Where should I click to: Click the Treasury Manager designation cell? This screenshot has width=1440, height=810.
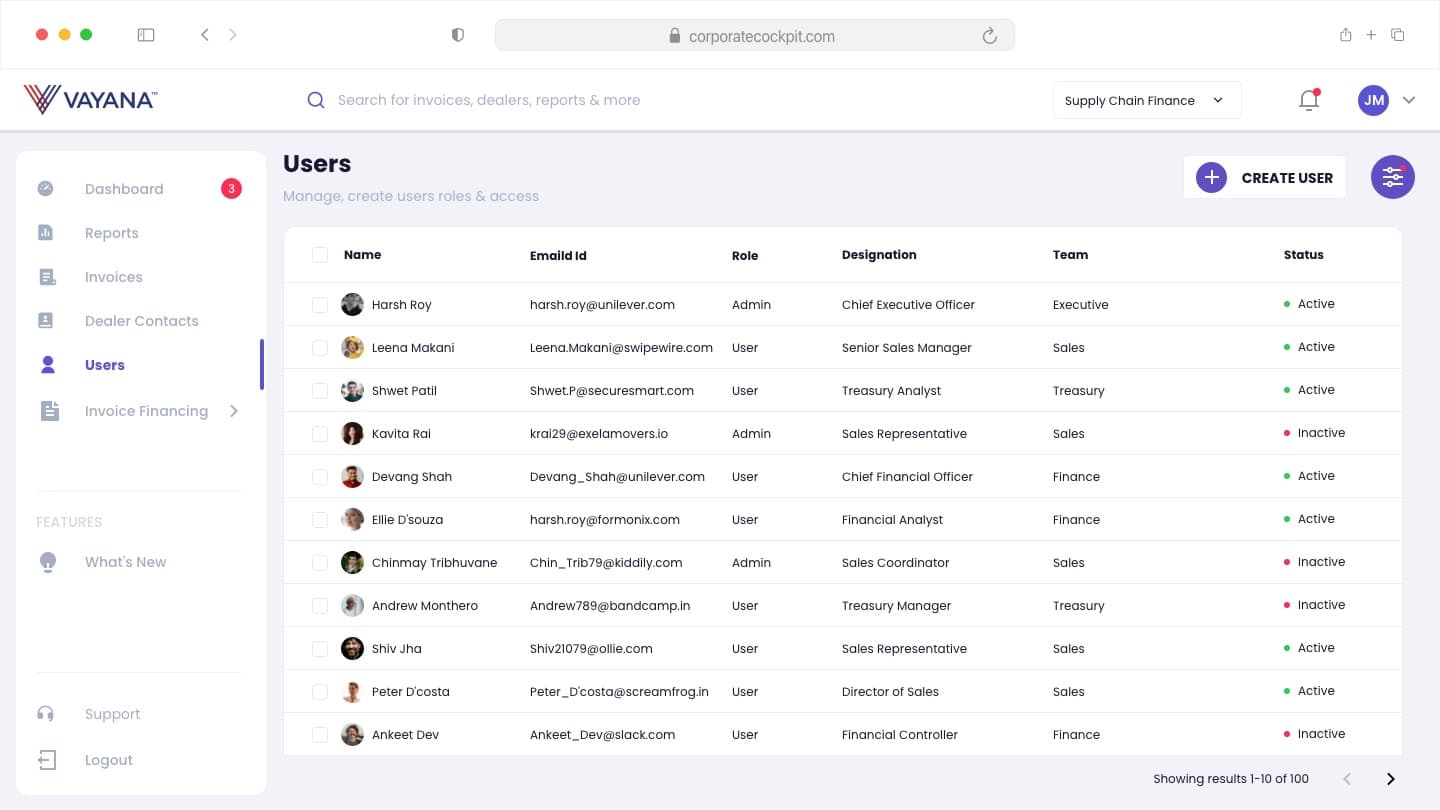896,606
